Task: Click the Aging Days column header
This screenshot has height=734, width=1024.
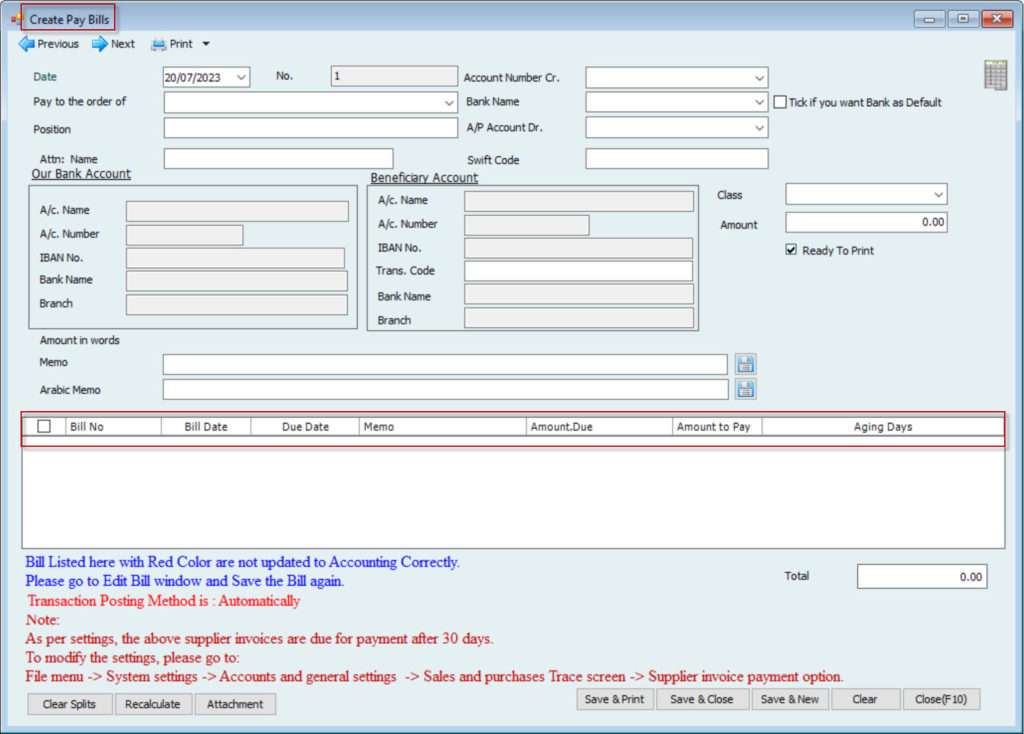Action: coord(882,427)
